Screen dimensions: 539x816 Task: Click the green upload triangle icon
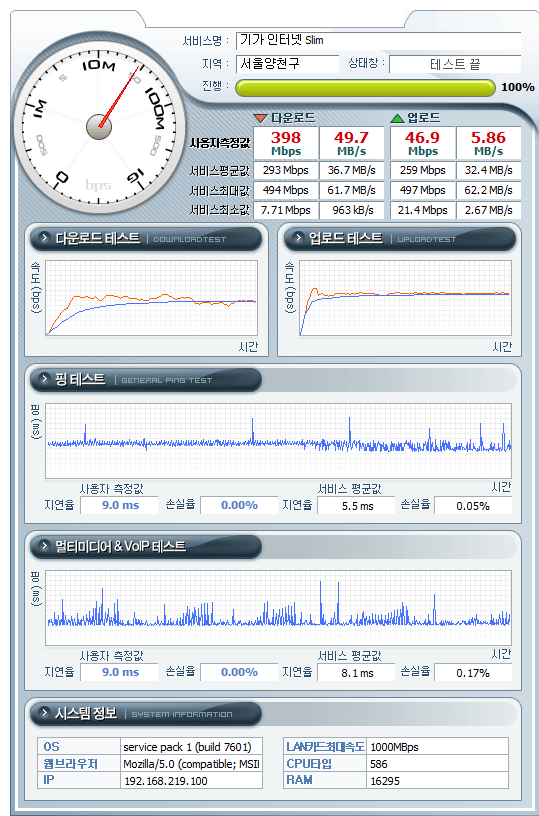pyautogui.click(x=397, y=118)
